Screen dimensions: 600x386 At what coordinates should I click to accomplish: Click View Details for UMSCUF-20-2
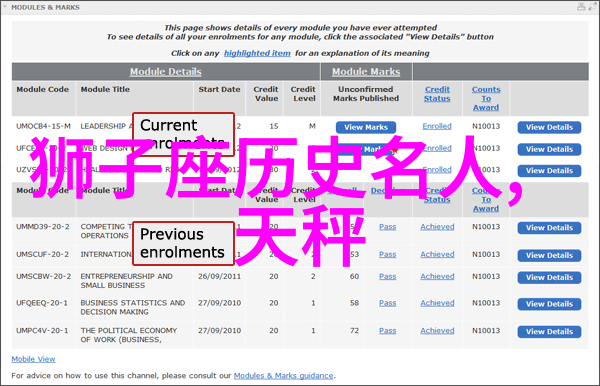coord(549,256)
